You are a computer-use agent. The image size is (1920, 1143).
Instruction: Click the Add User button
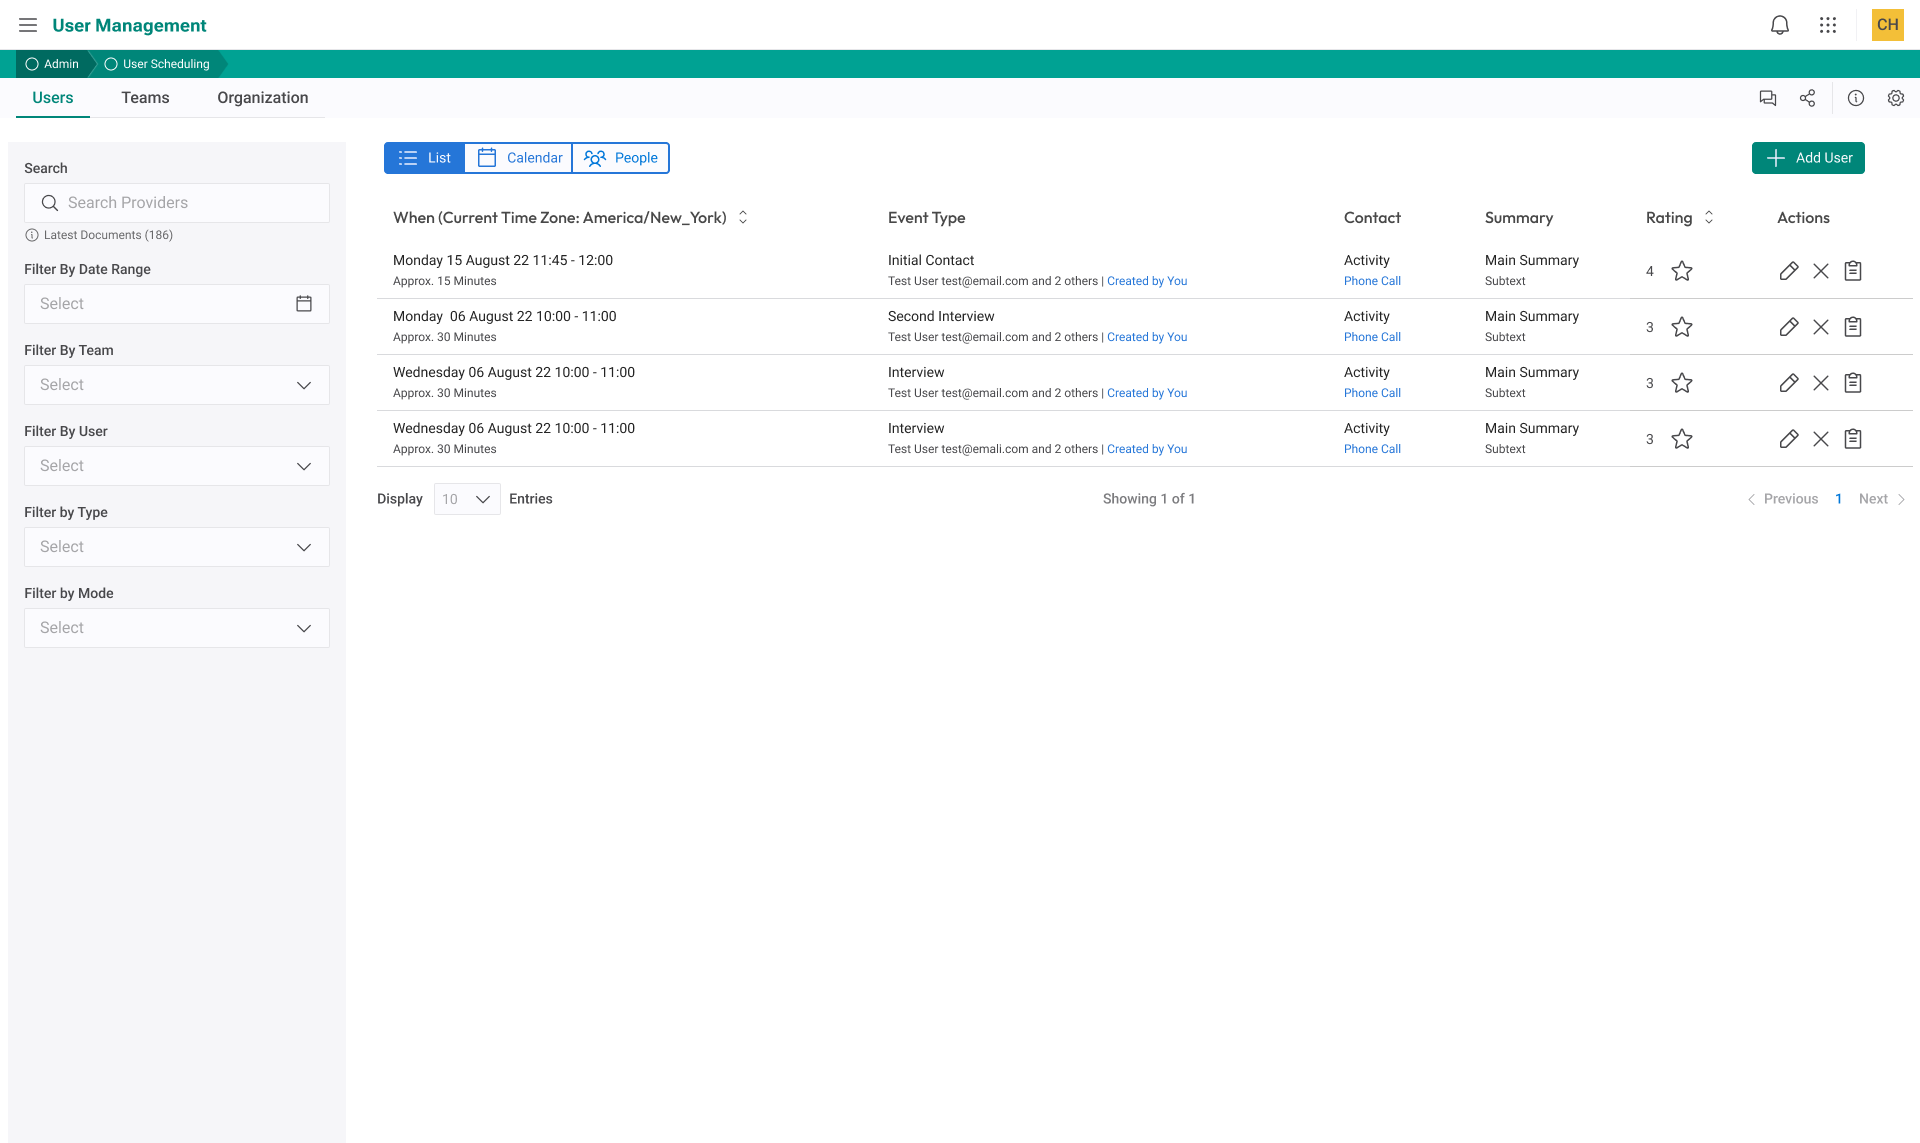[x=1807, y=158]
